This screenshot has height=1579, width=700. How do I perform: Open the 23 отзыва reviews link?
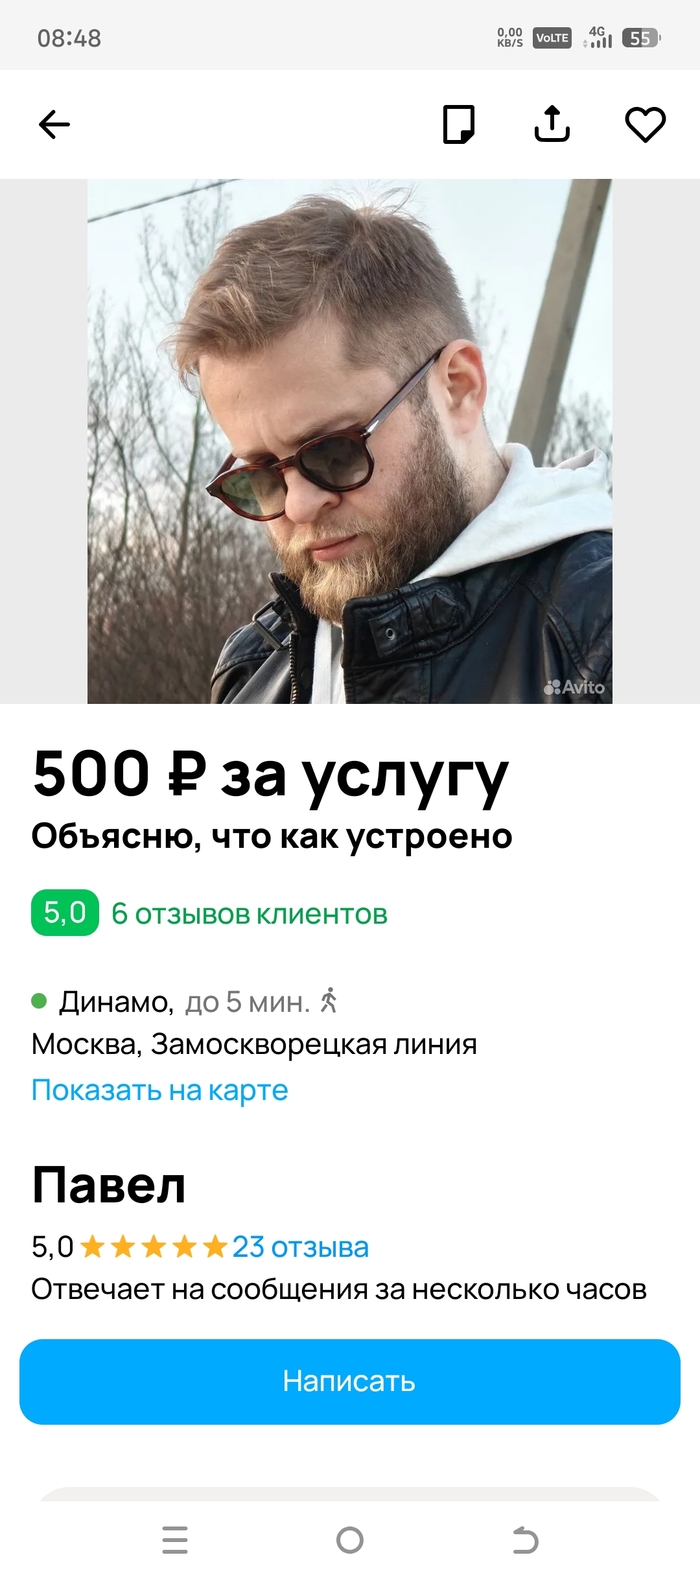[300, 1247]
